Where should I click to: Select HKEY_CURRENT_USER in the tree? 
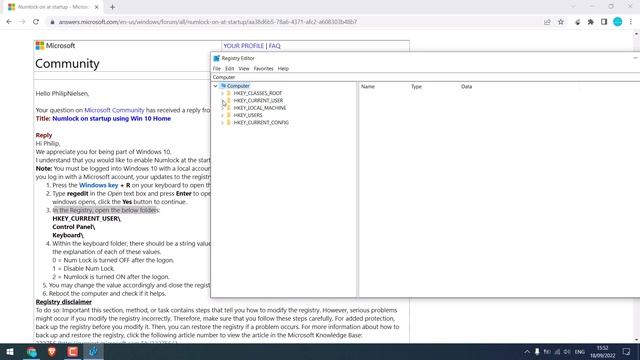point(258,100)
